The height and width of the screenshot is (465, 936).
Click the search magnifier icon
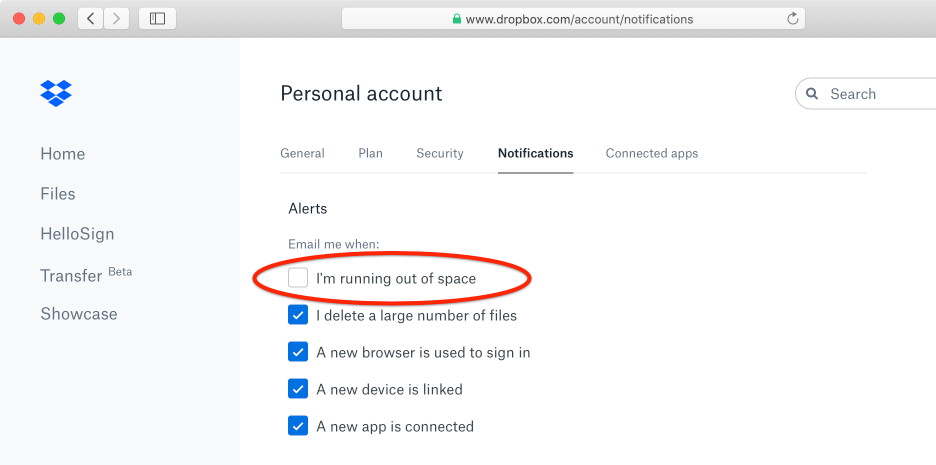813,94
